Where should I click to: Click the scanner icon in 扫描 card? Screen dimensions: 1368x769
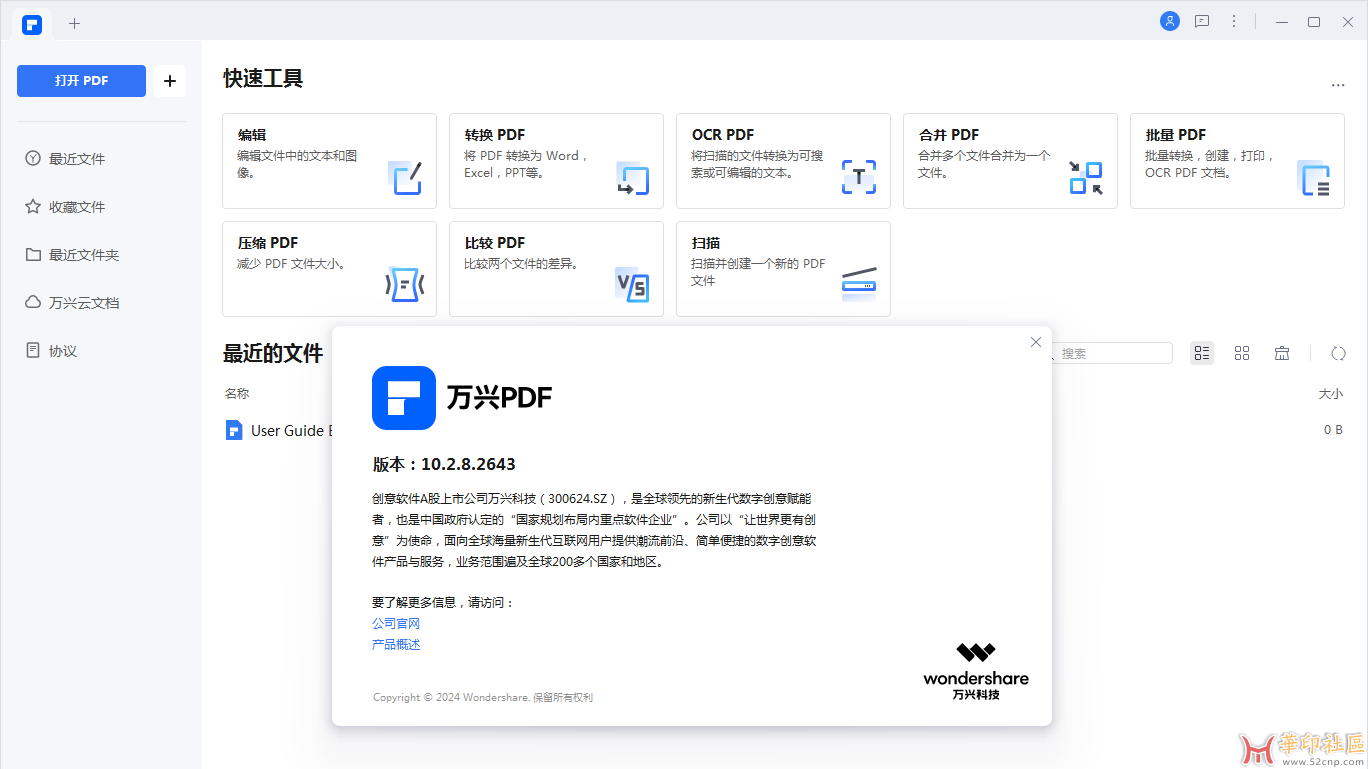(x=859, y=284)
